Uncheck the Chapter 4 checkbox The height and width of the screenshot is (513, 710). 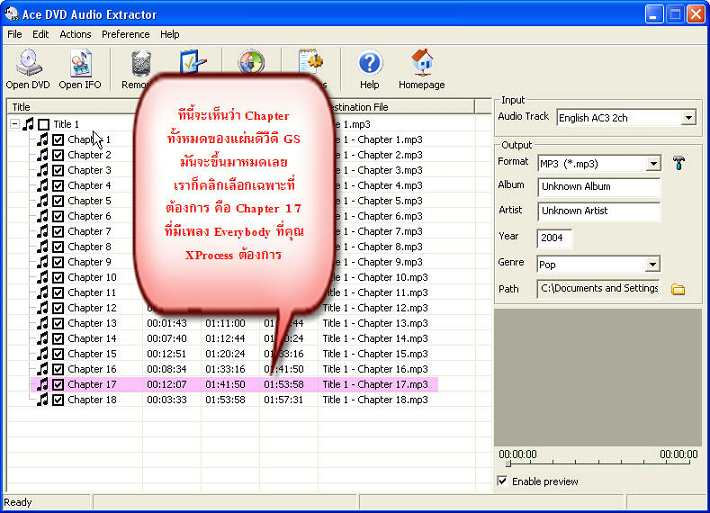coord(58,186)
